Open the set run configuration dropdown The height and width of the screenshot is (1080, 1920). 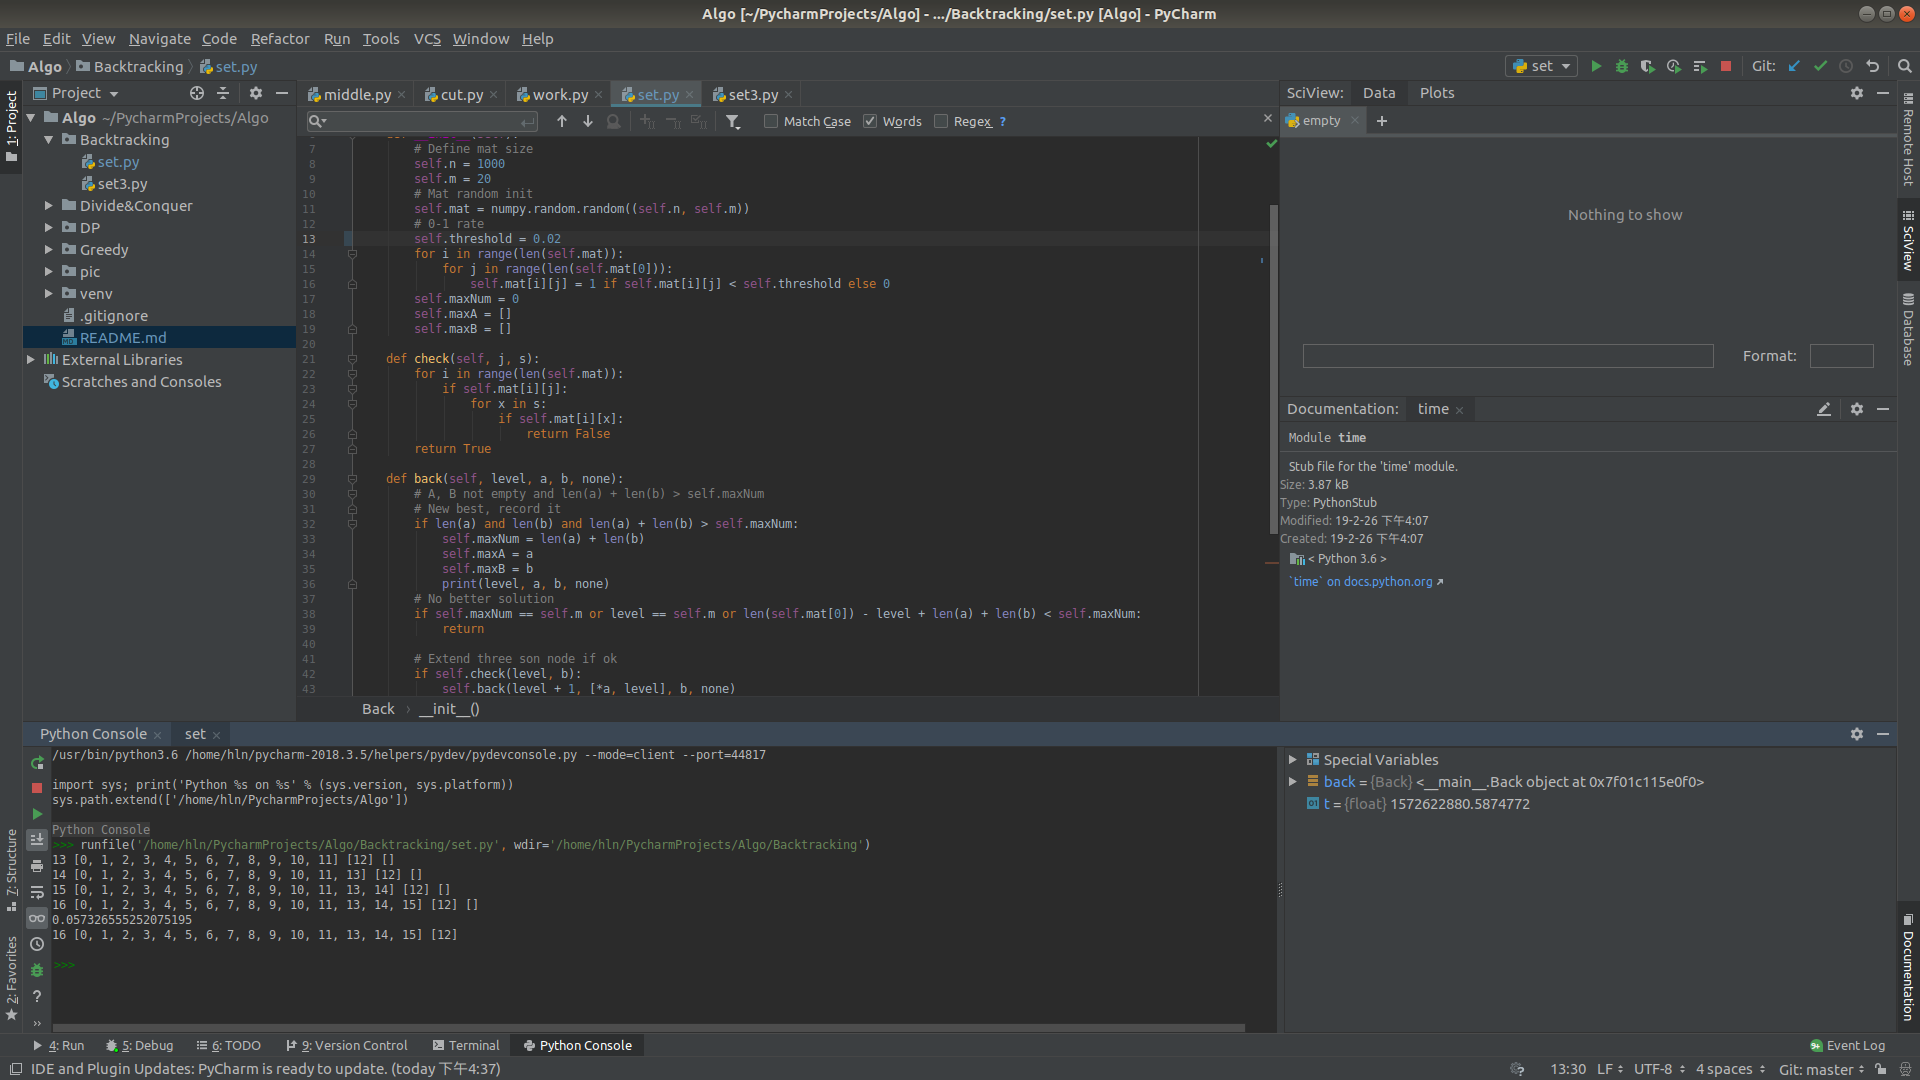tap(1542, 66)
